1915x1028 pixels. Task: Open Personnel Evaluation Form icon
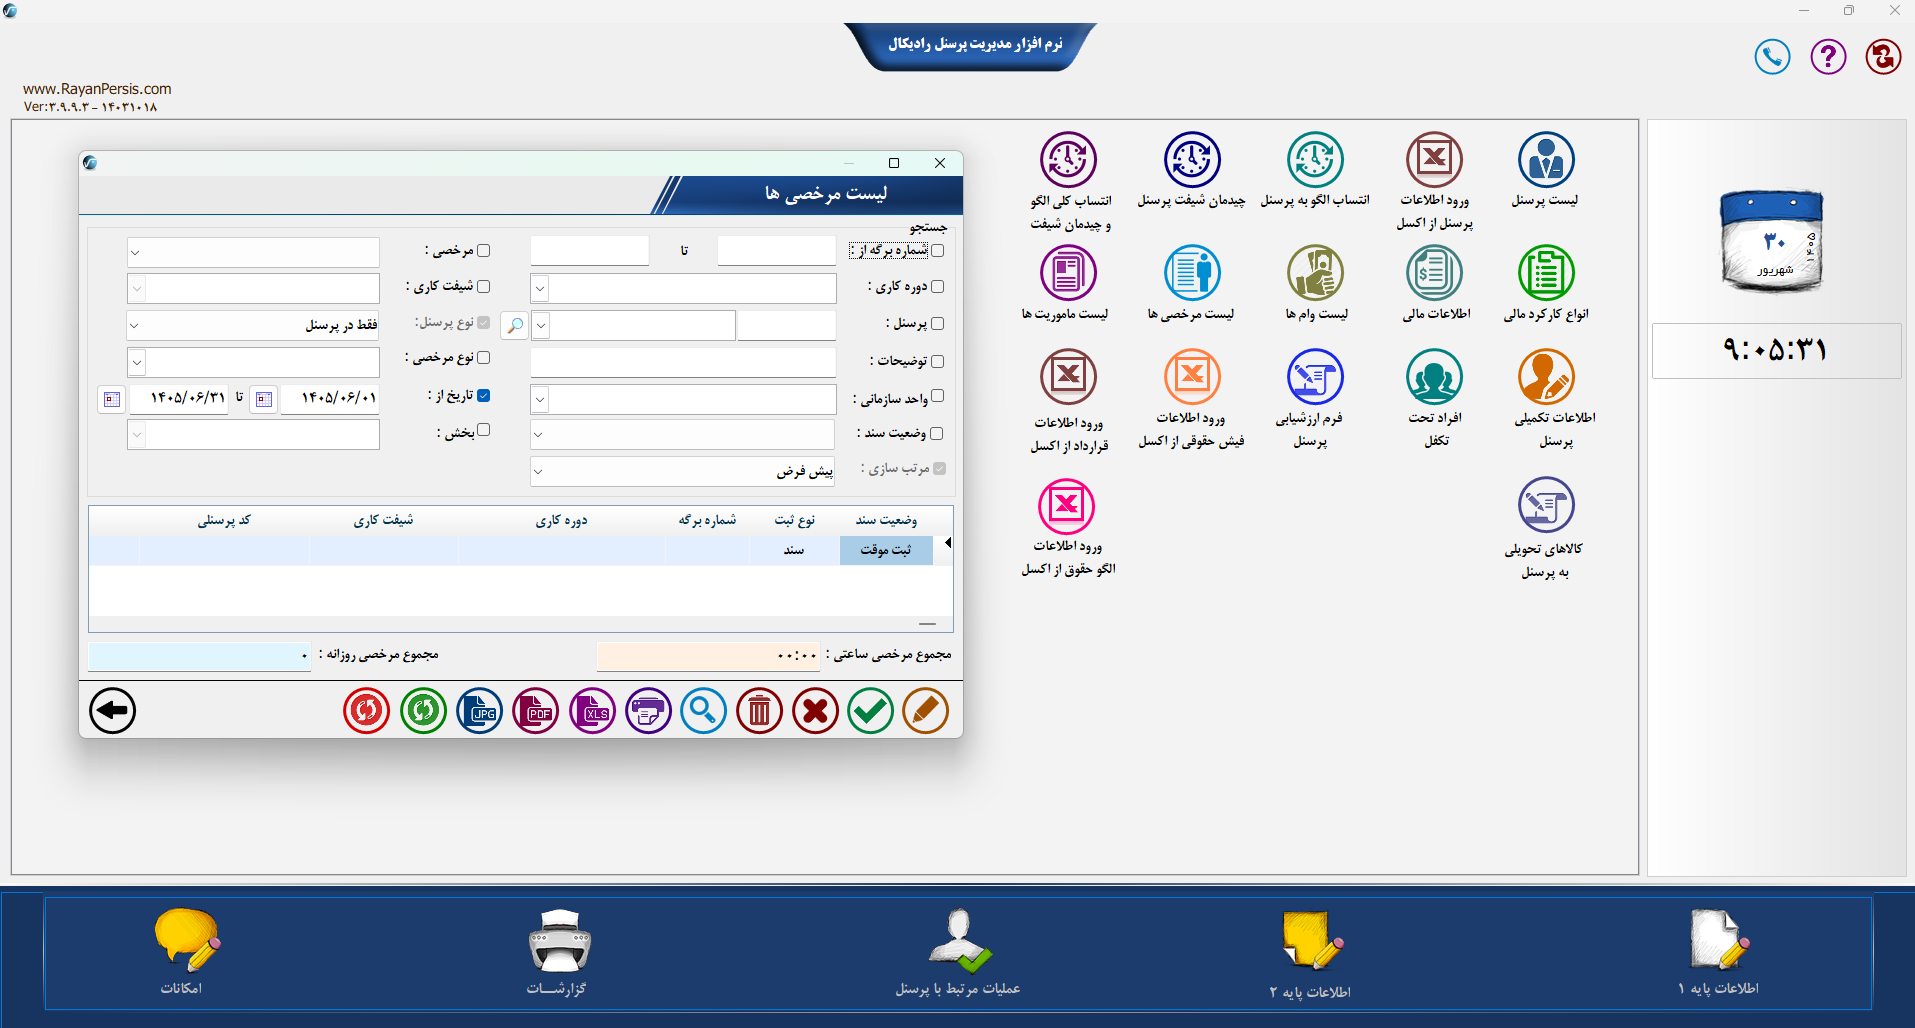pos(1315,377)
